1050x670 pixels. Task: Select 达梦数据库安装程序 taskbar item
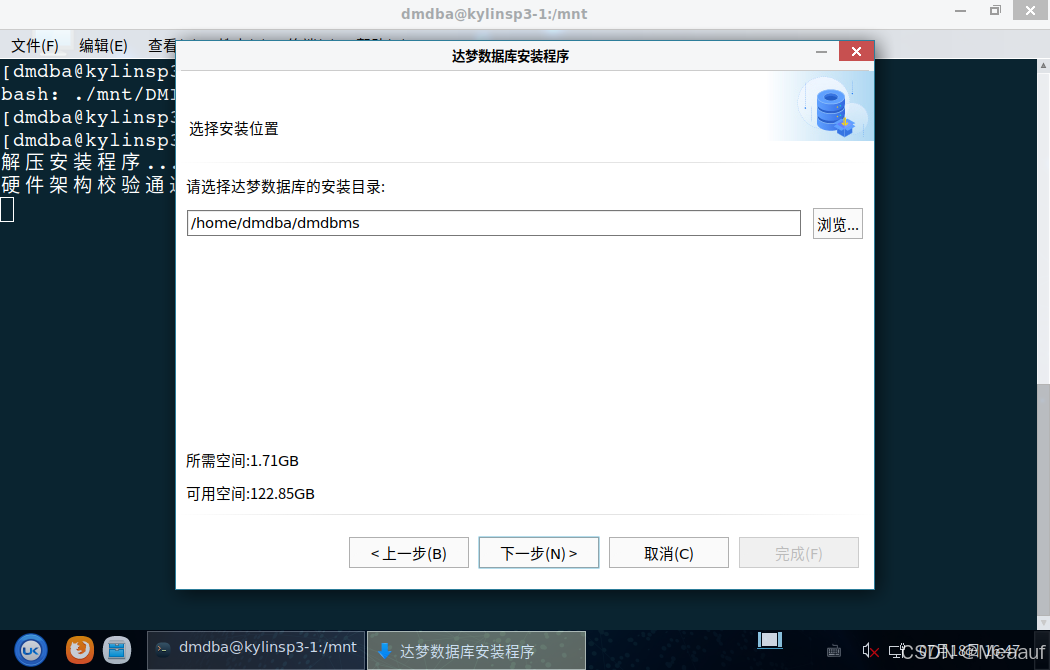[x=476, y=651]
